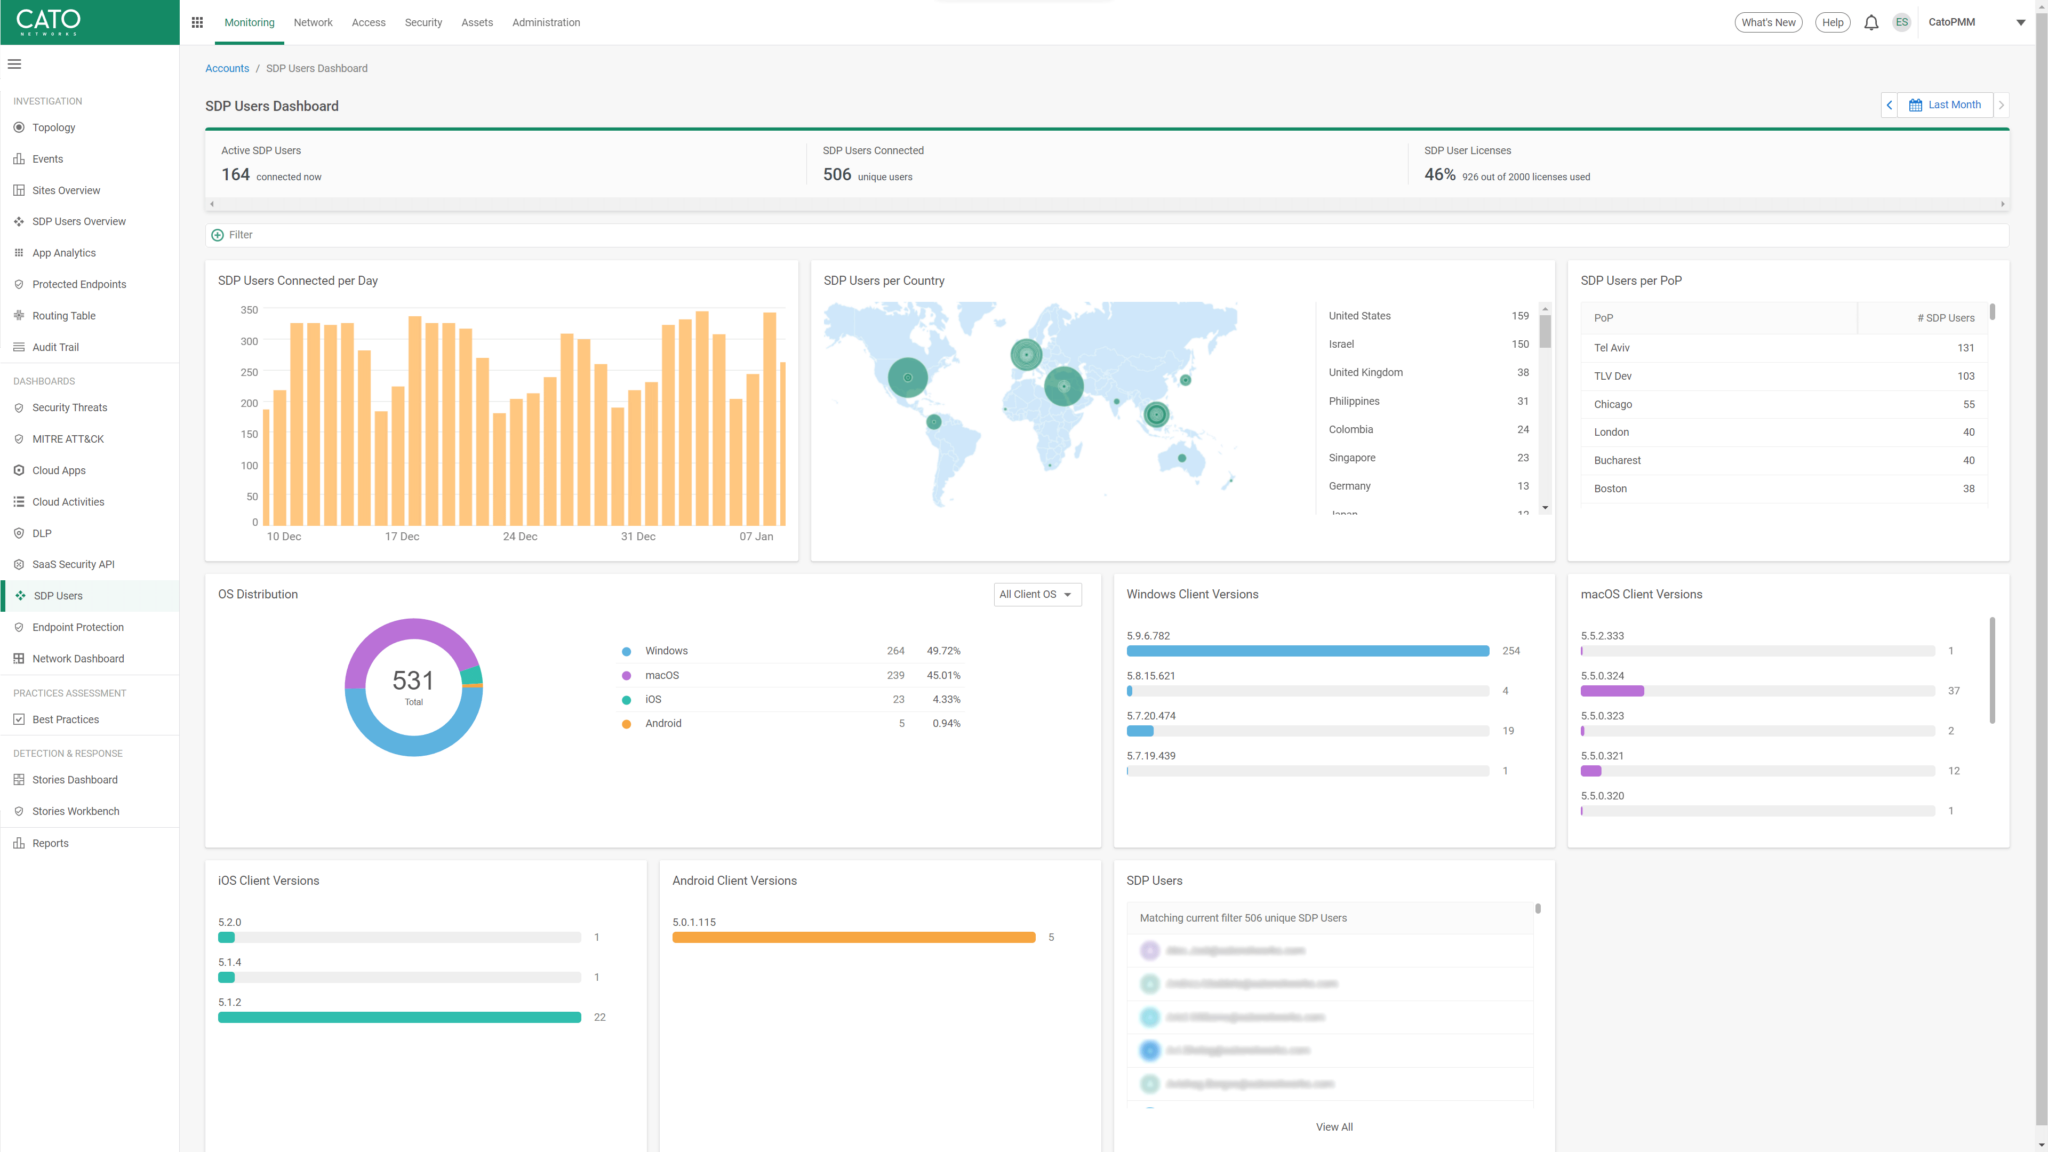
Task: View the Routing Table
Action: point(64,315)
